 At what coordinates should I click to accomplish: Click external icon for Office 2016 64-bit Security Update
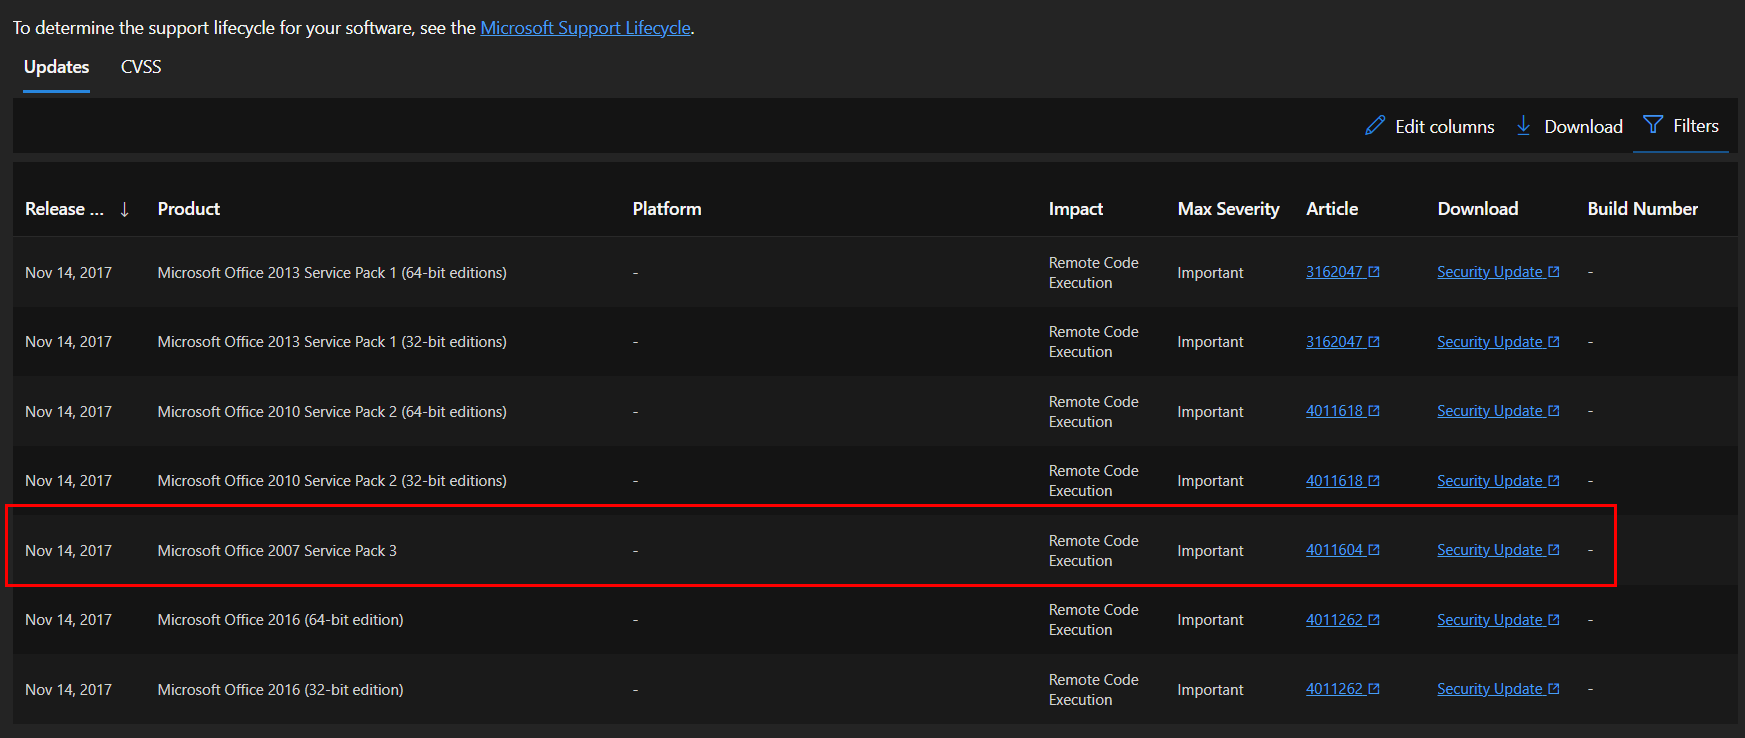coord(1554,620)
